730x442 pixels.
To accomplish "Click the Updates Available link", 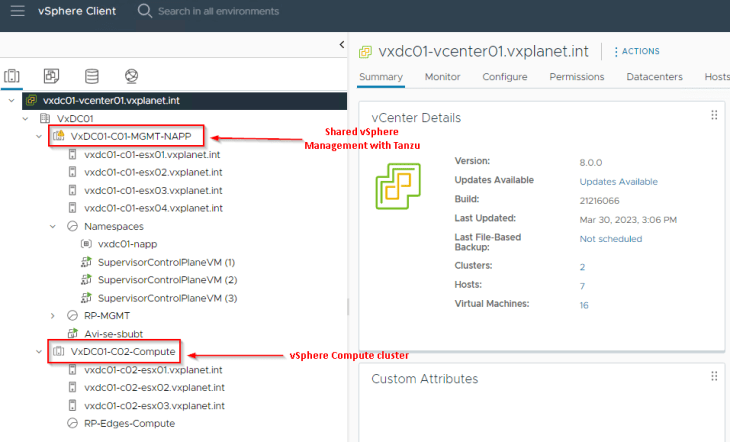I will pyautogui.click(x=618, y=182).
